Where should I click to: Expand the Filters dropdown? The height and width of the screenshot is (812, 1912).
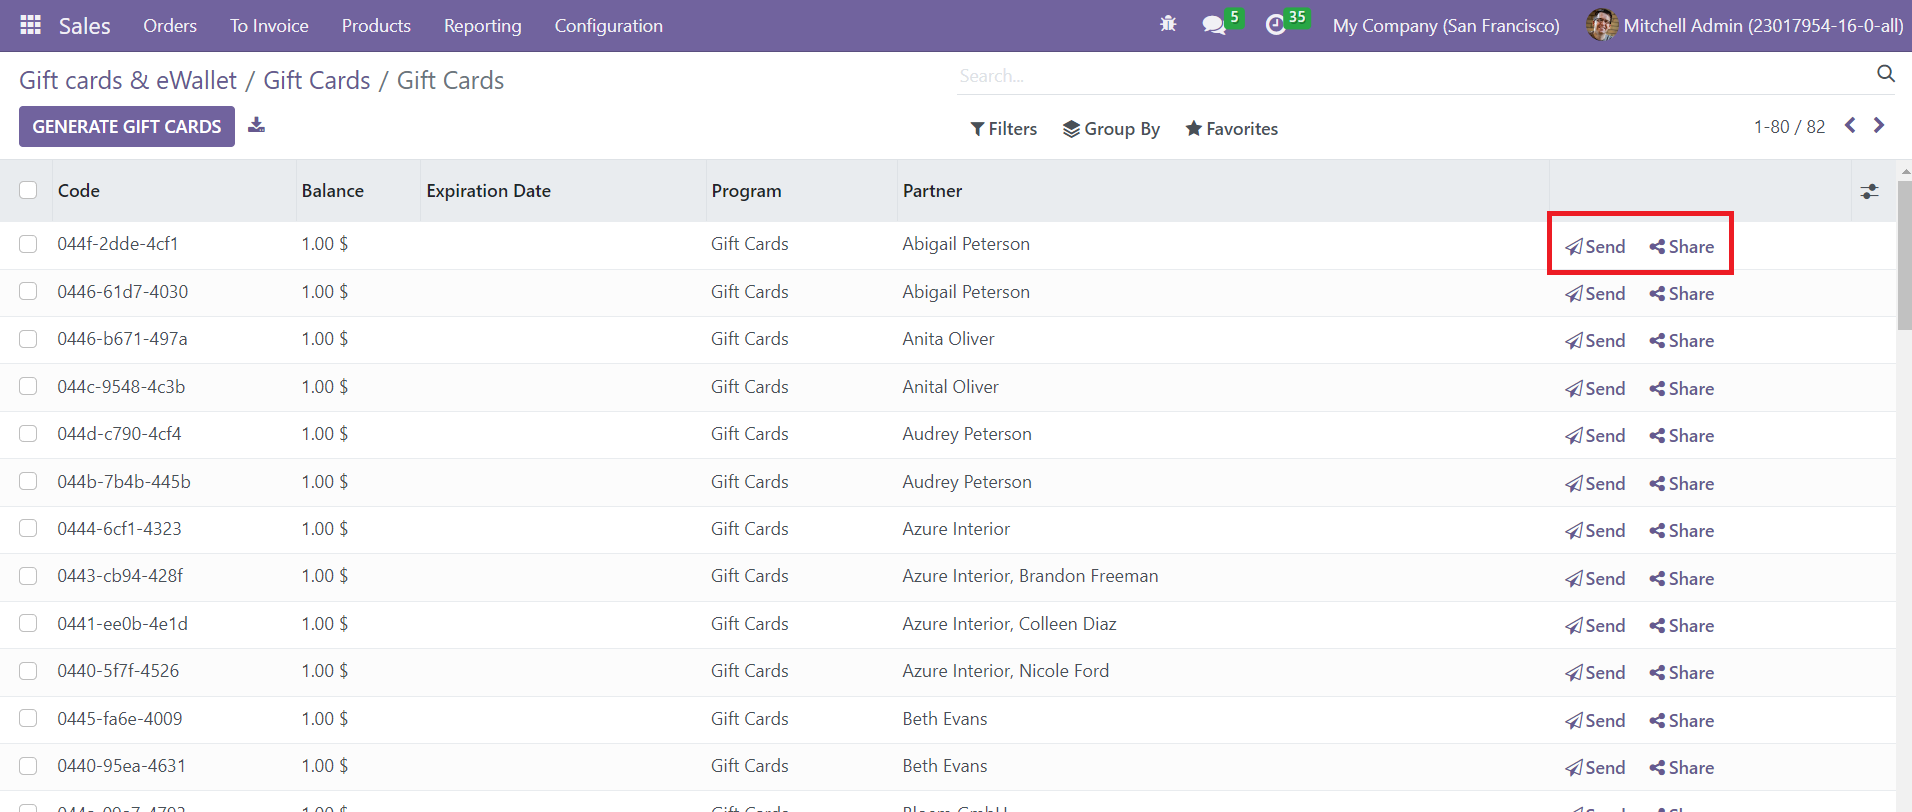click(1003, 129)
